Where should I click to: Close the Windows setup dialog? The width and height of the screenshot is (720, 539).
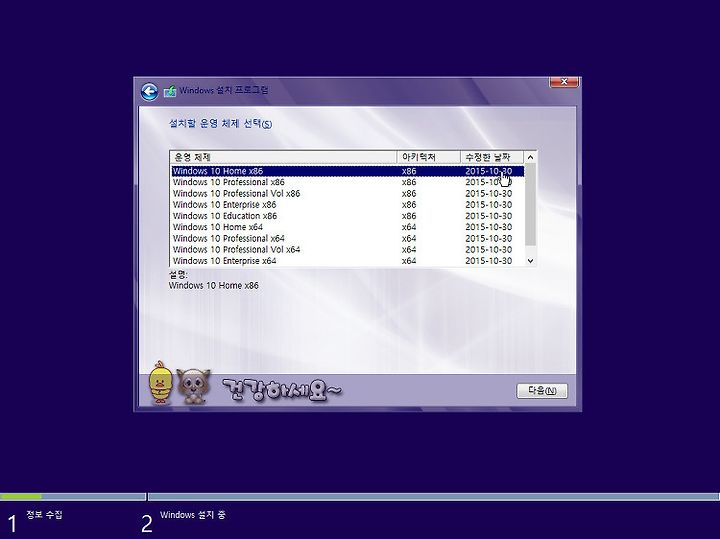[564, 82]
